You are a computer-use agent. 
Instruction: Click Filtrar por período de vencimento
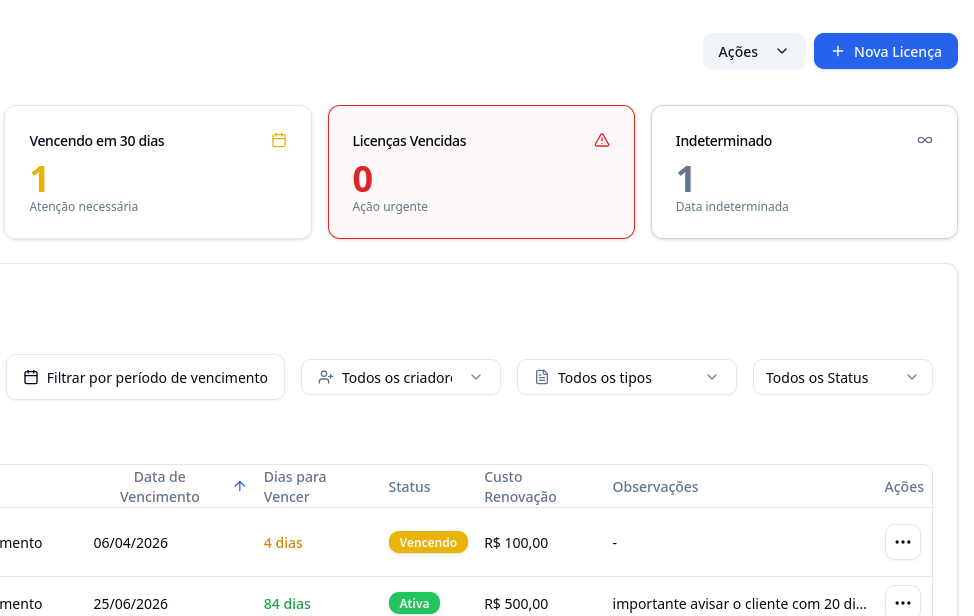pyautogui.click(x=145, y=377)
